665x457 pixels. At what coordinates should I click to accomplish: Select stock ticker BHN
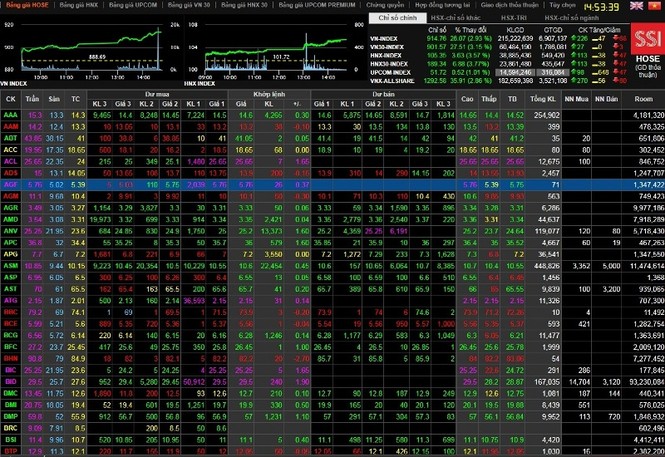pos(11,359)
